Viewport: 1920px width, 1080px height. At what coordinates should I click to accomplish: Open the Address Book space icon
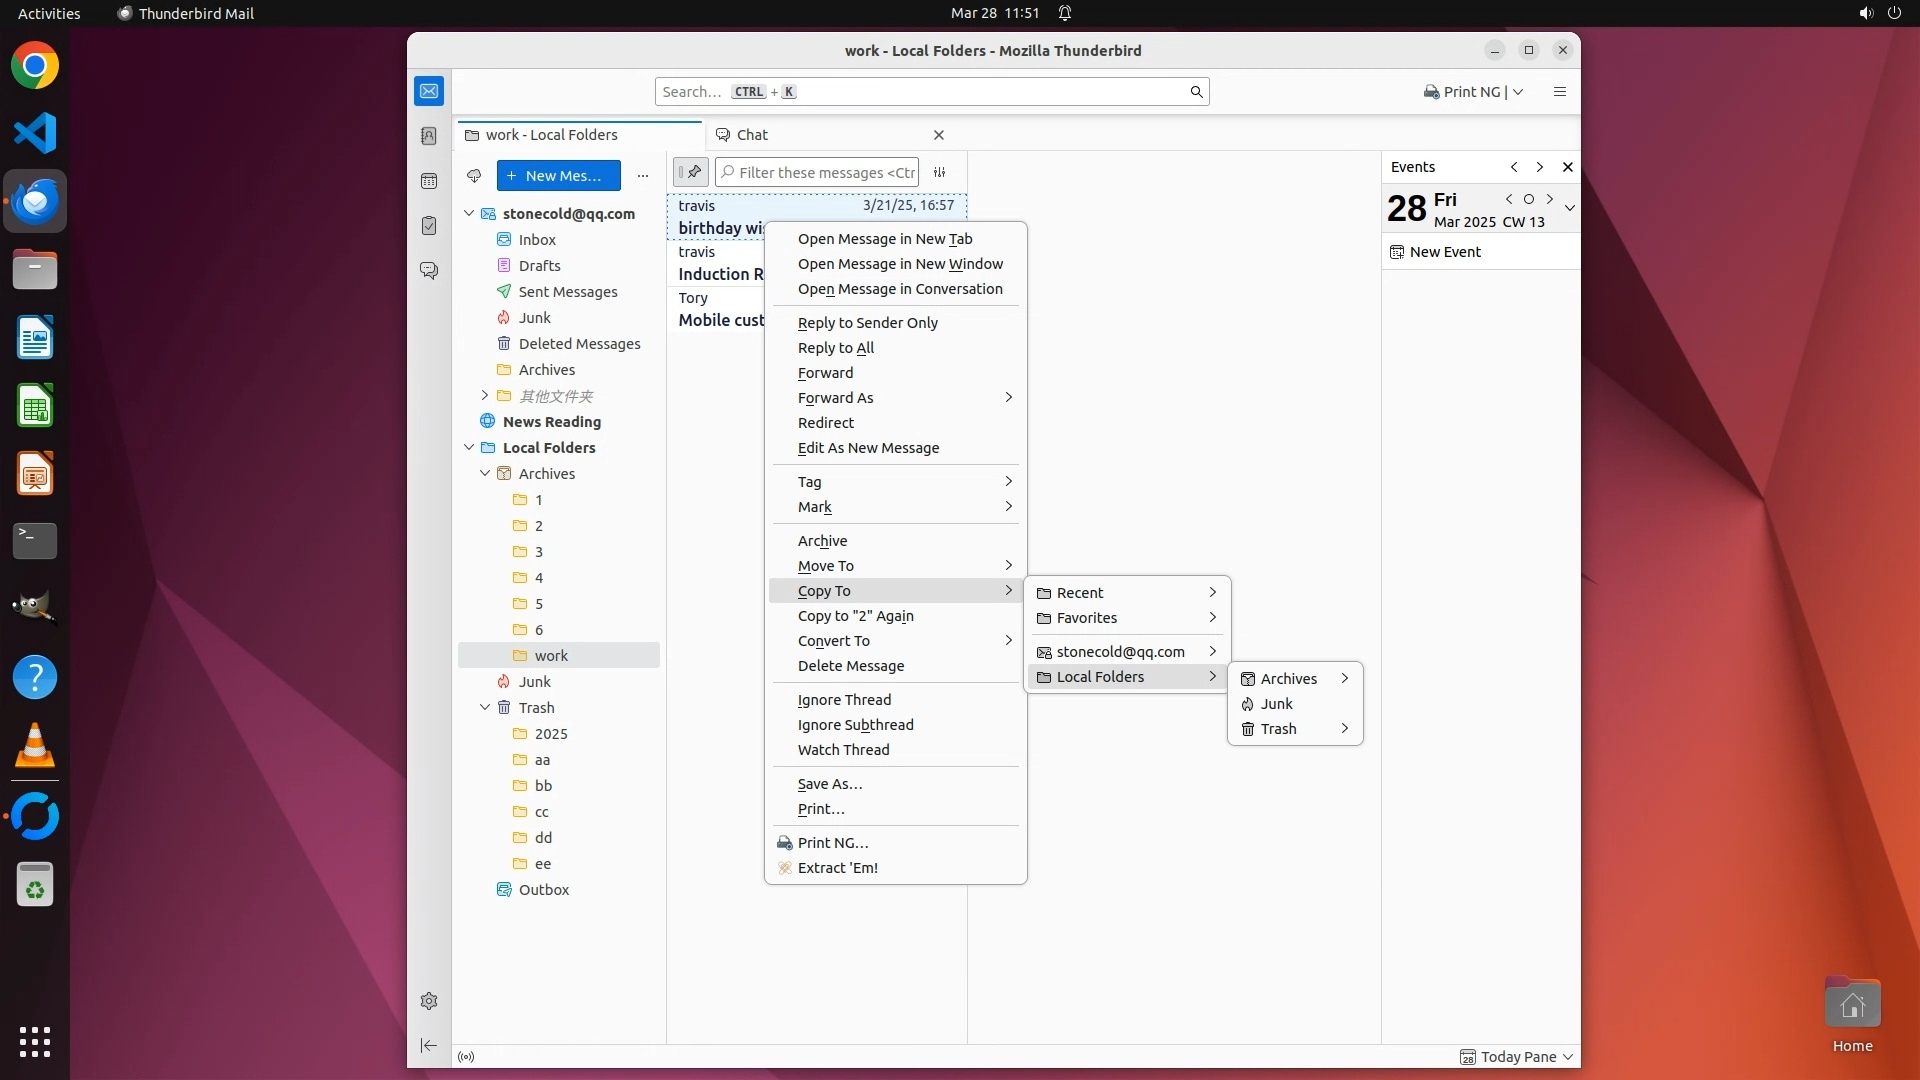pyautogui.click(x=429, y=136)
